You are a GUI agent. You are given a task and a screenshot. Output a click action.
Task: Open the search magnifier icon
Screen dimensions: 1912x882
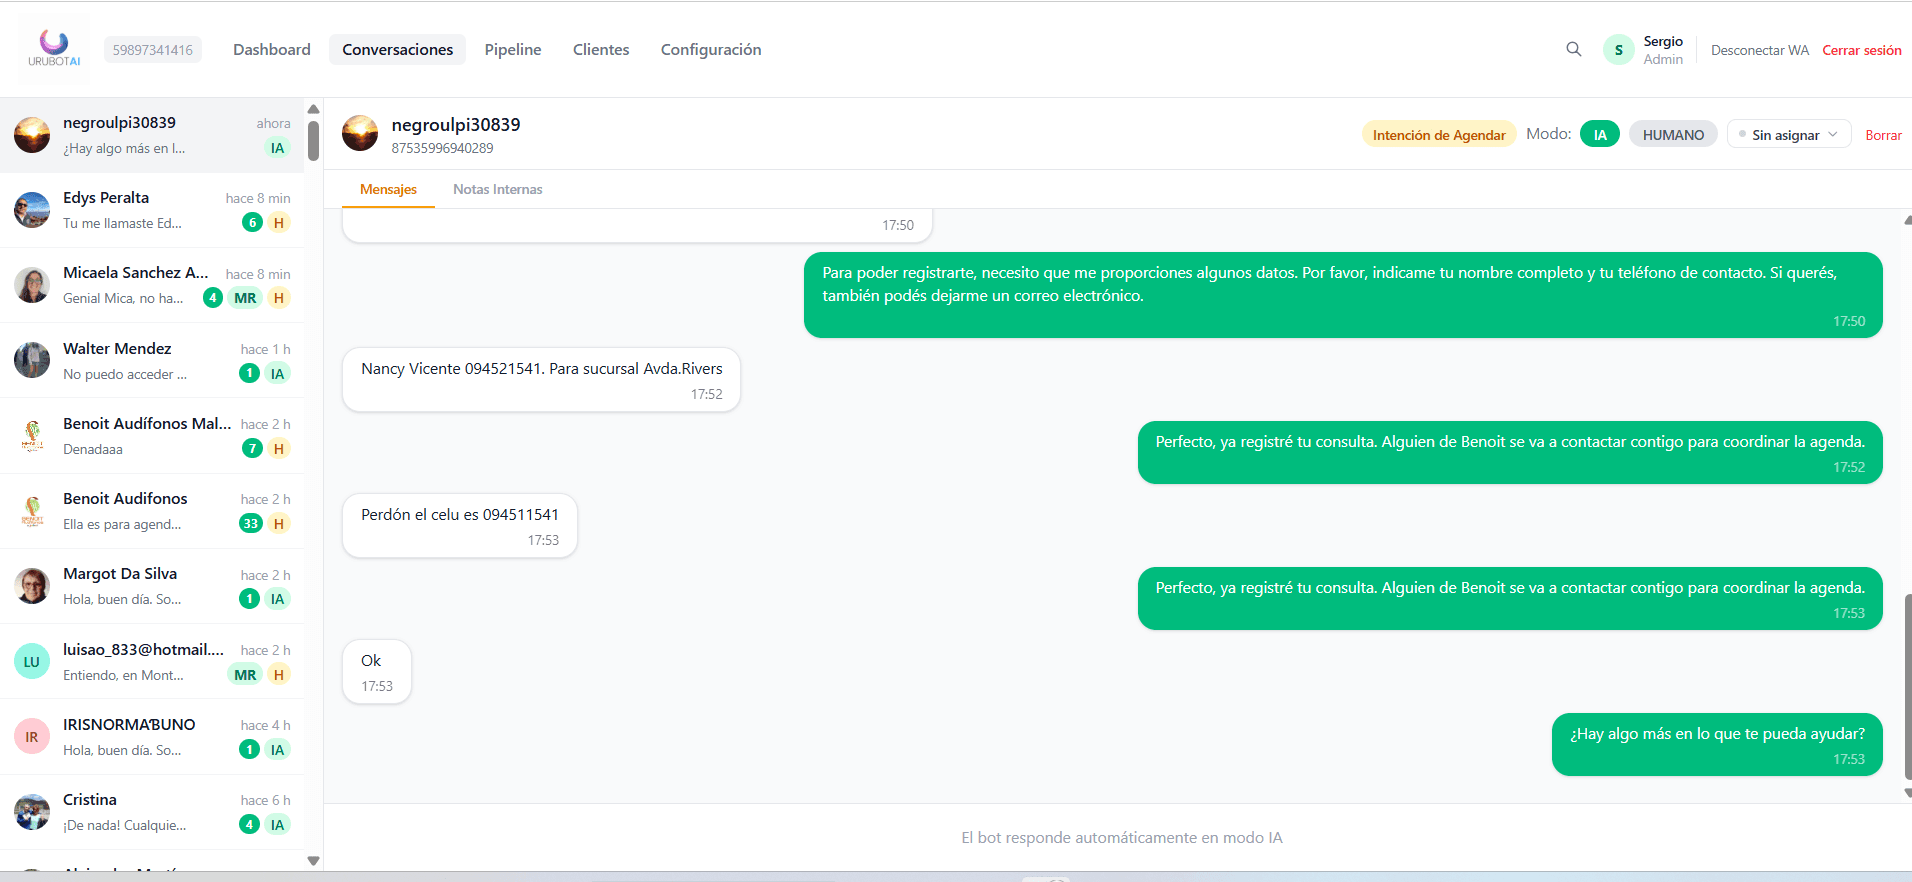(1574, 49)
